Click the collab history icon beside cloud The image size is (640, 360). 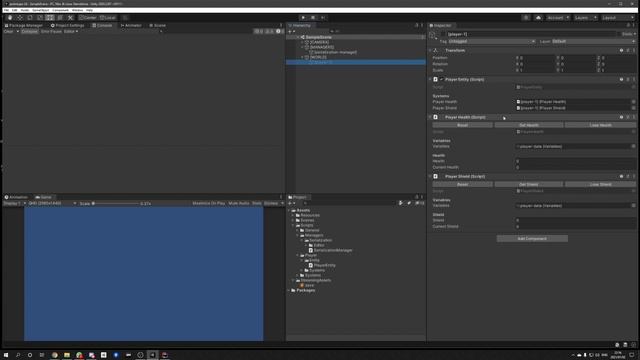[526, 18]
